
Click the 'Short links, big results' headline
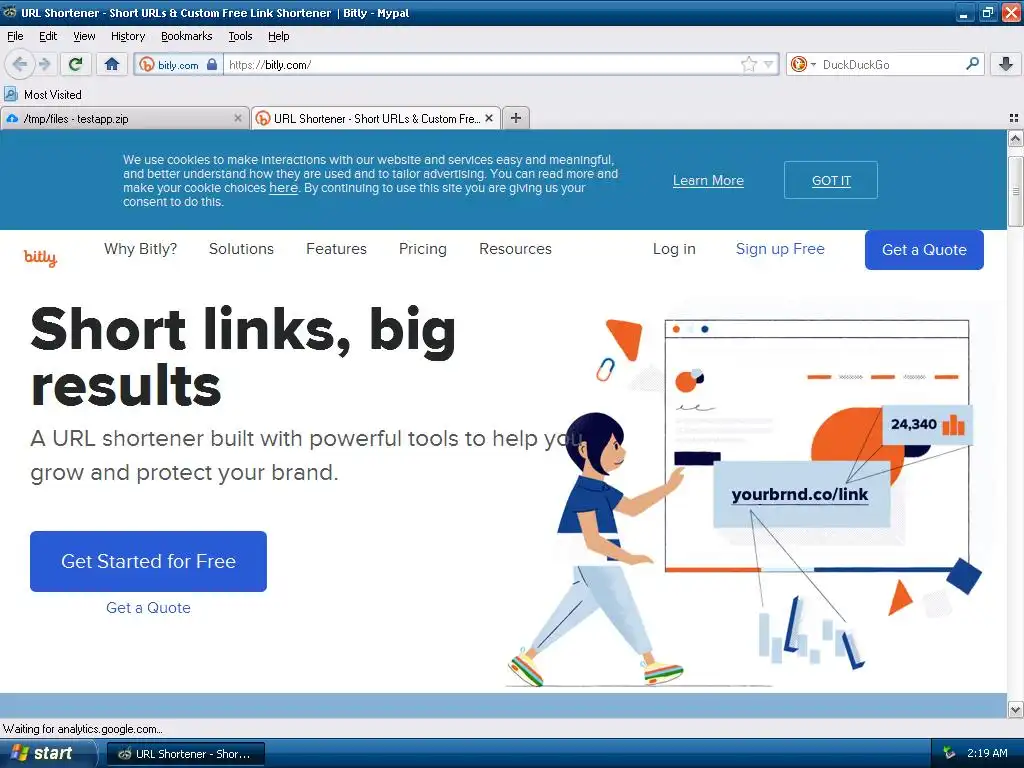tap(243, 357)
